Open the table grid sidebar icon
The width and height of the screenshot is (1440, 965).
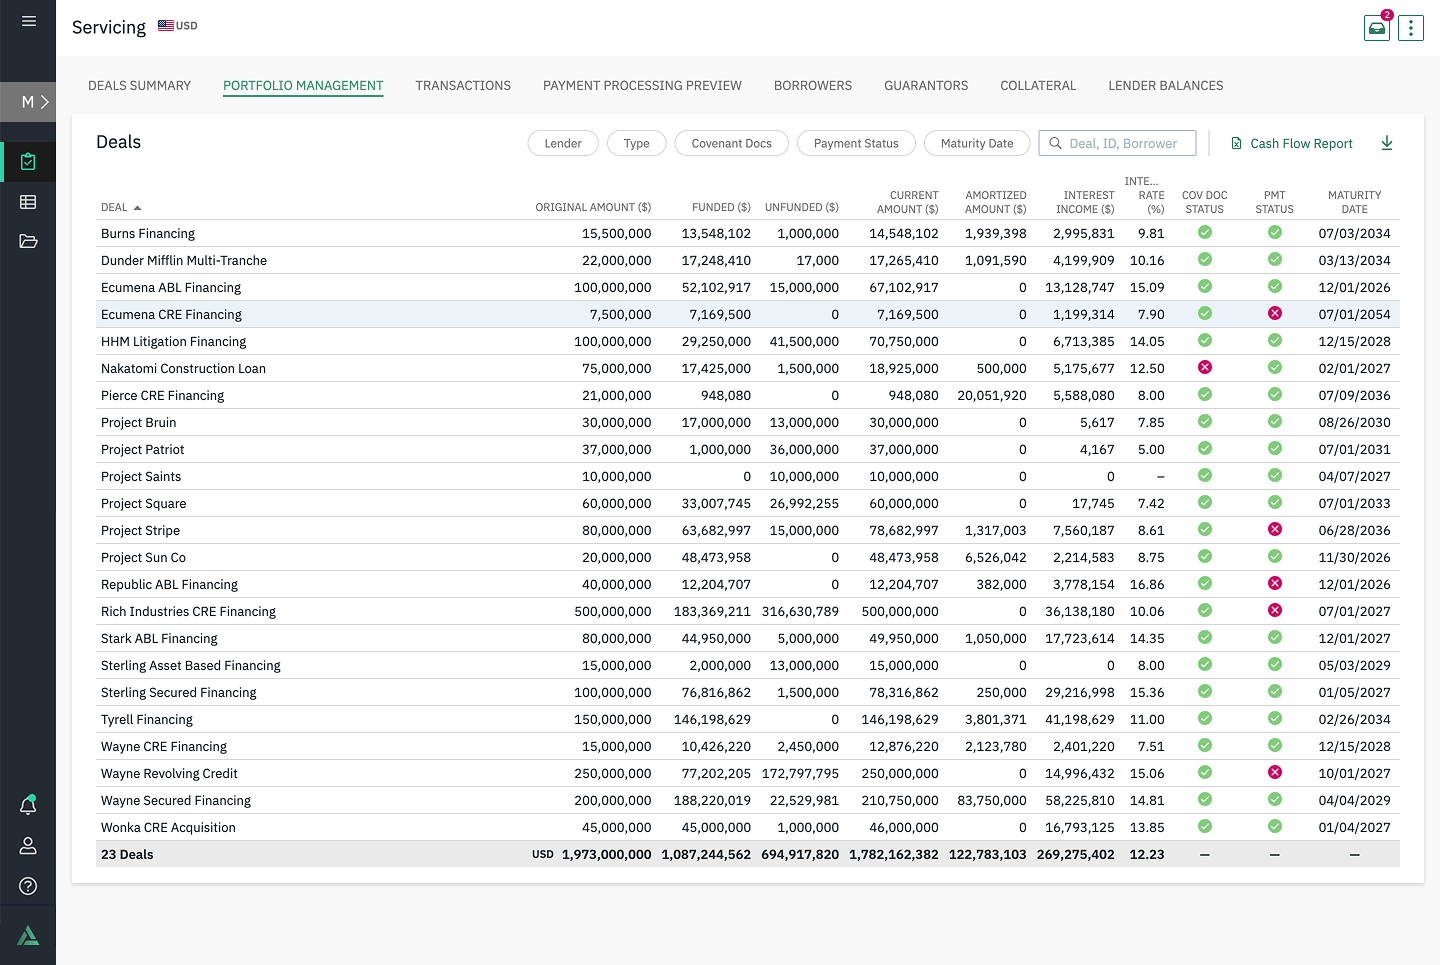coord(28,202)
